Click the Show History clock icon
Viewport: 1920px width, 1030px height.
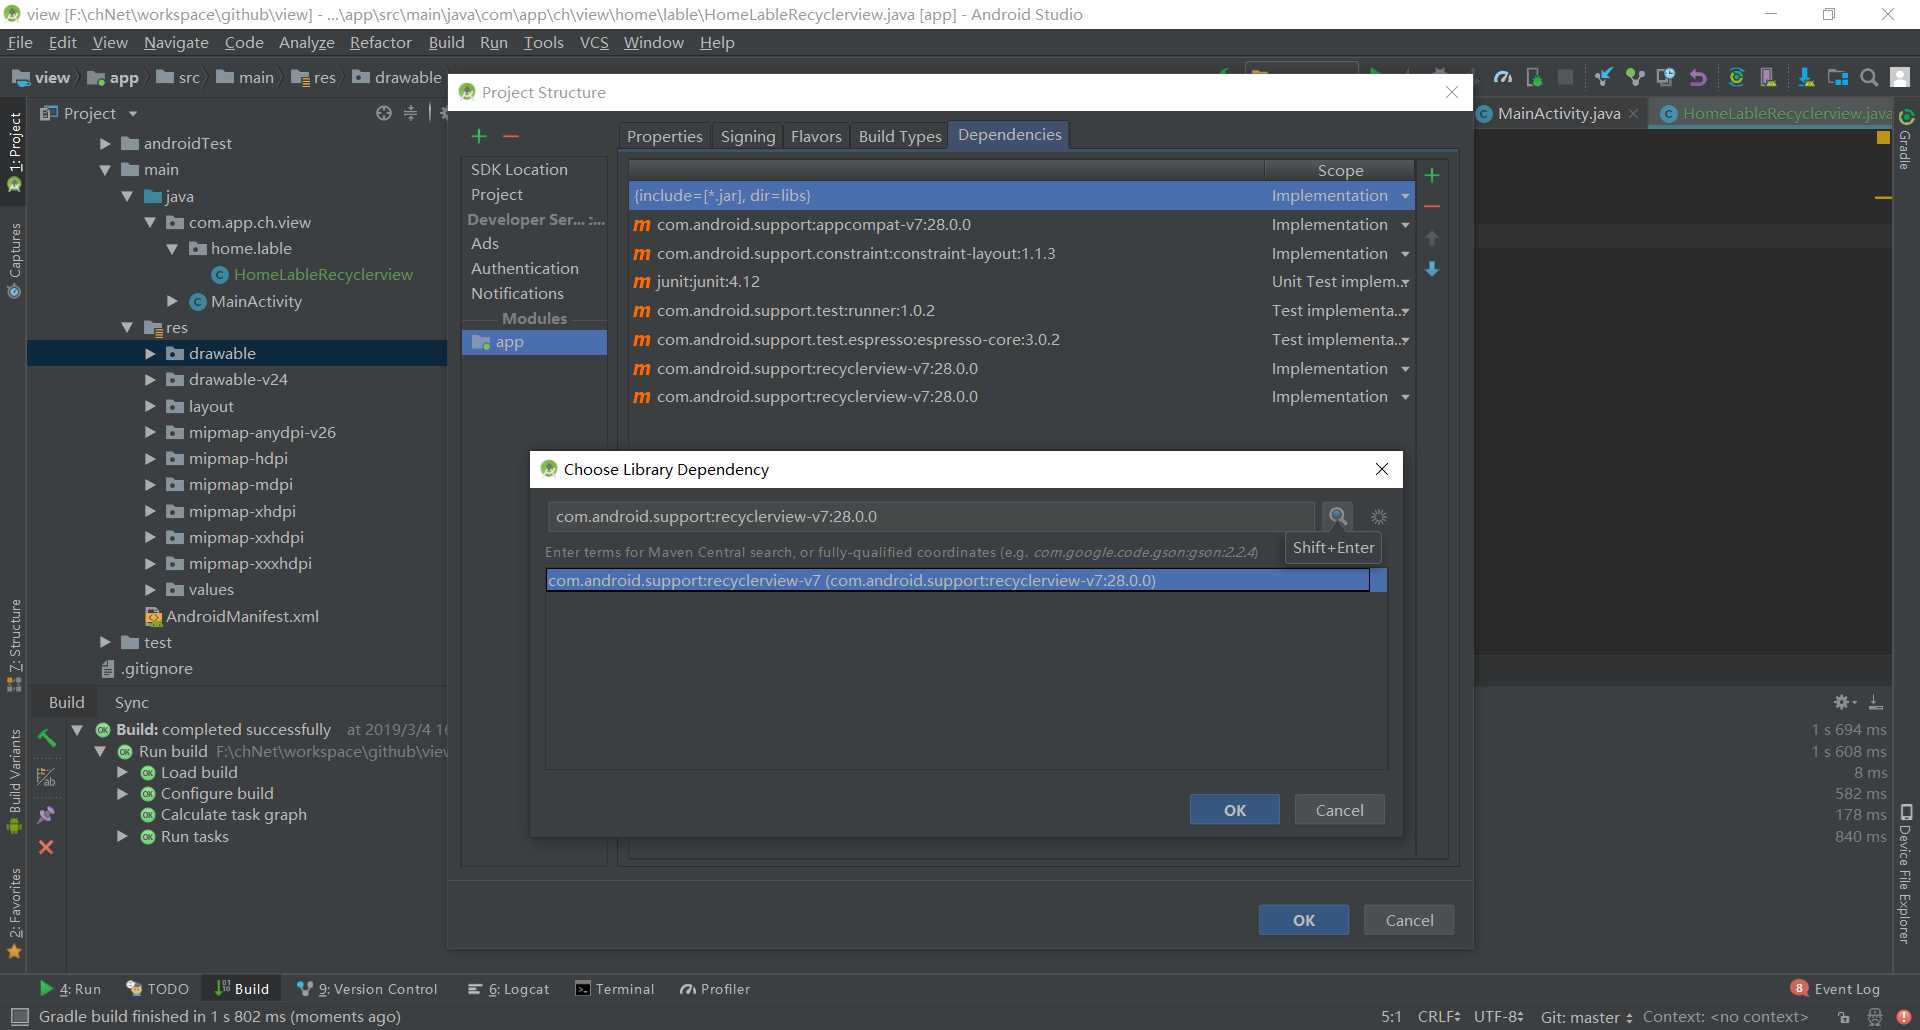pyautogui.click(x=1666, y=77)
